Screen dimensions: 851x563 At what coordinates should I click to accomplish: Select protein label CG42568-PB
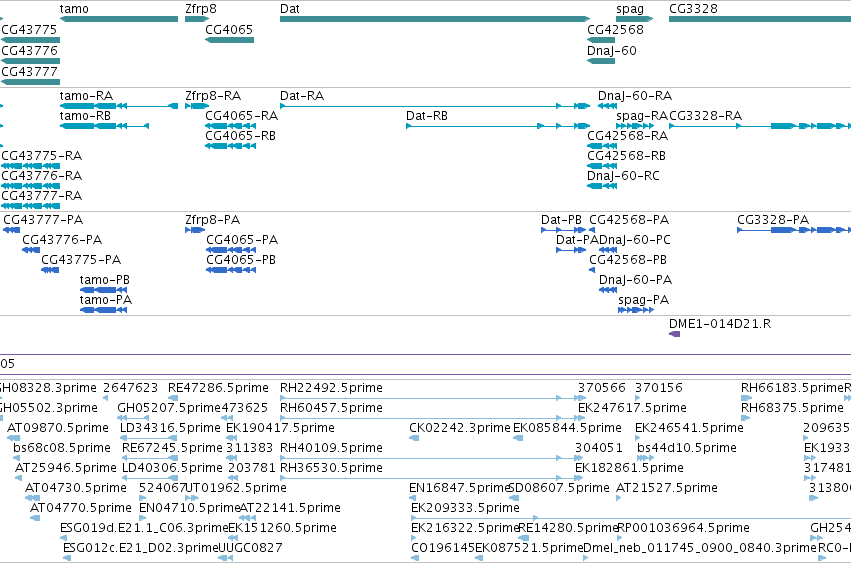(628, 260)
